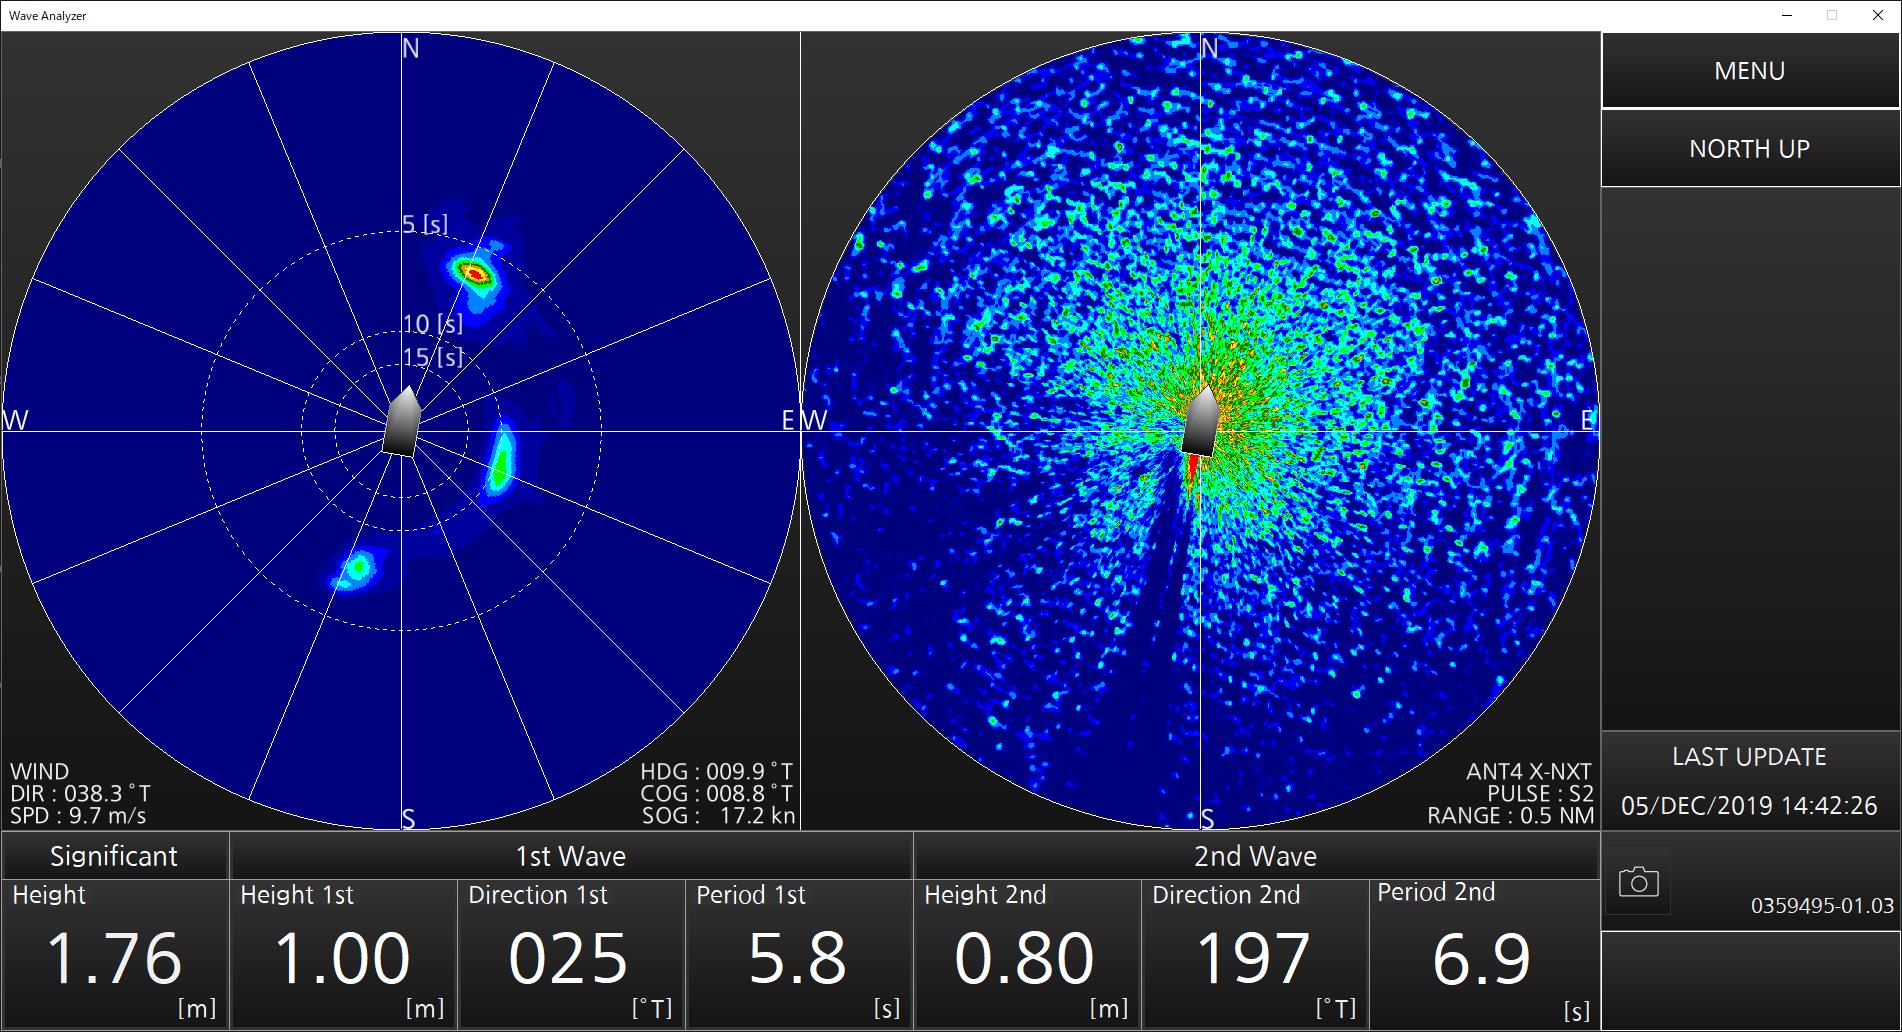Select the Direction 2nd 197 readout
Viewport: 1902px width, 1032px height.
click(x=1255, y=954)
